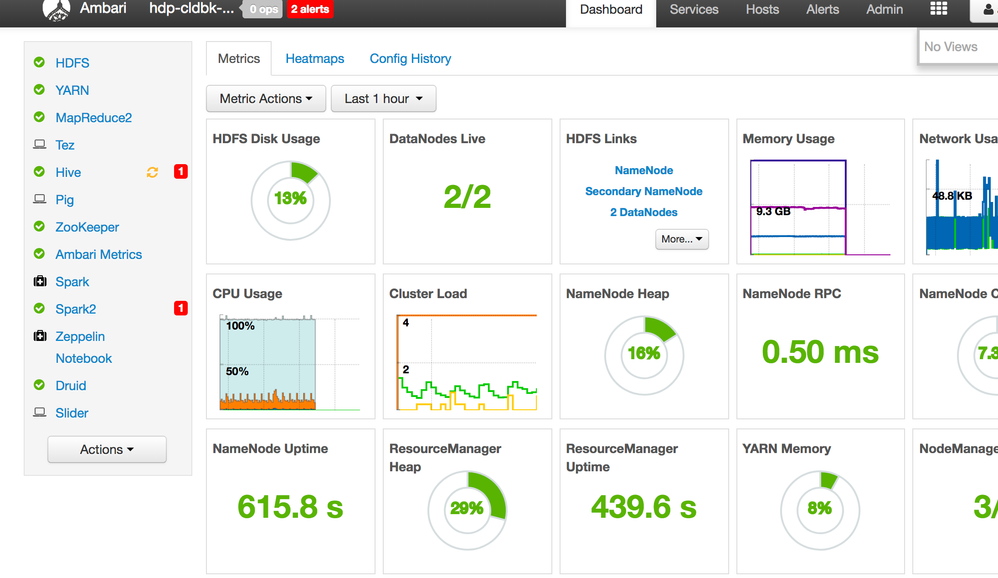Click the Cluster Load graph
Image resolution: width=998 pixels, height=578 pixels.
tap(467, 362)
